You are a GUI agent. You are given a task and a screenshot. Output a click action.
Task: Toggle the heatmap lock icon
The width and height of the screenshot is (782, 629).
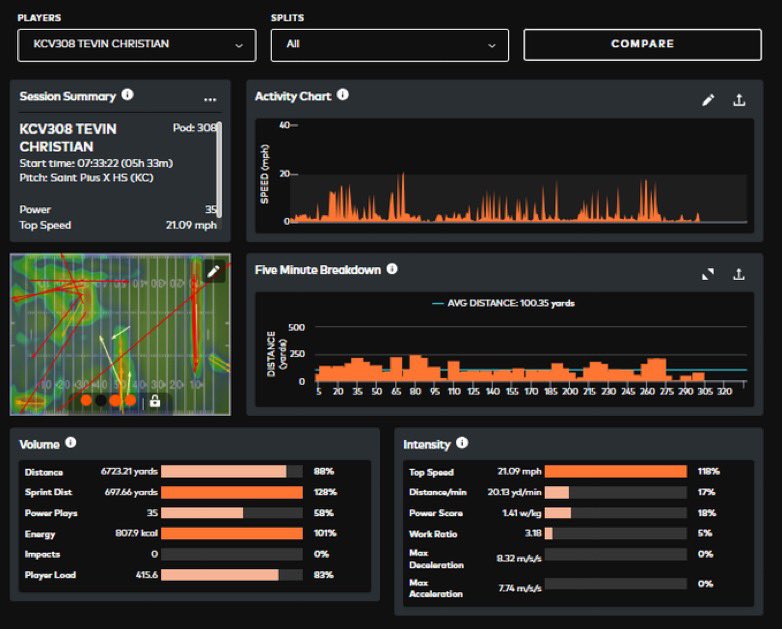(155, 401)
